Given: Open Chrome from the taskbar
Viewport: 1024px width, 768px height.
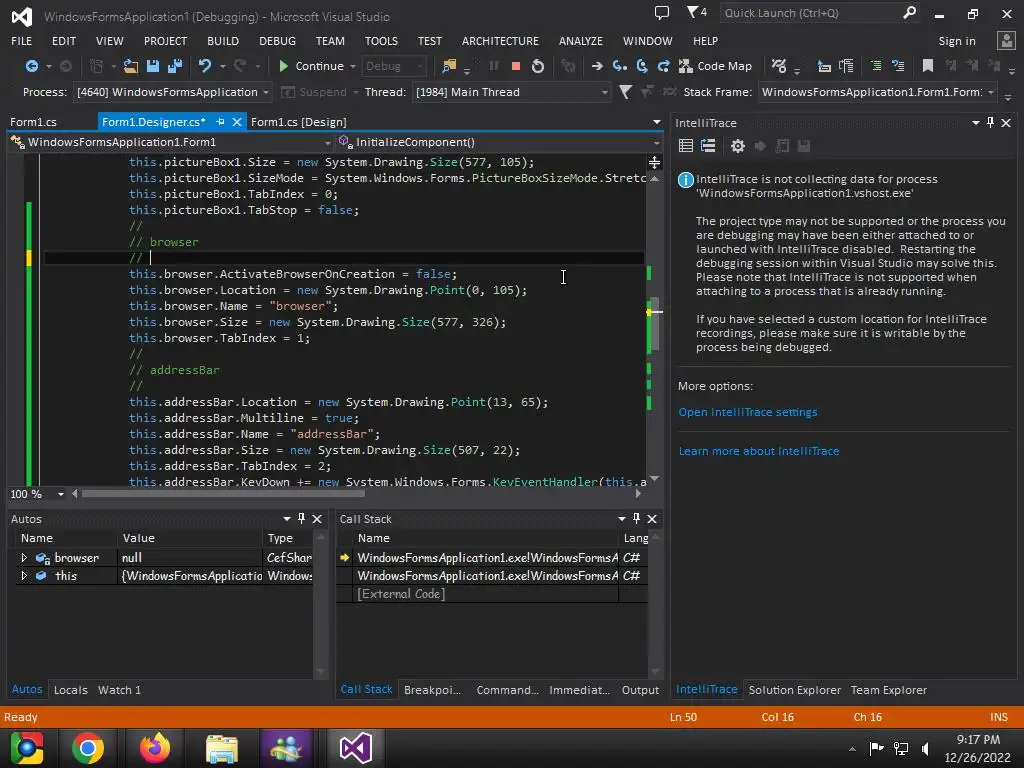Looking at the screenshot, I should 88,748.
